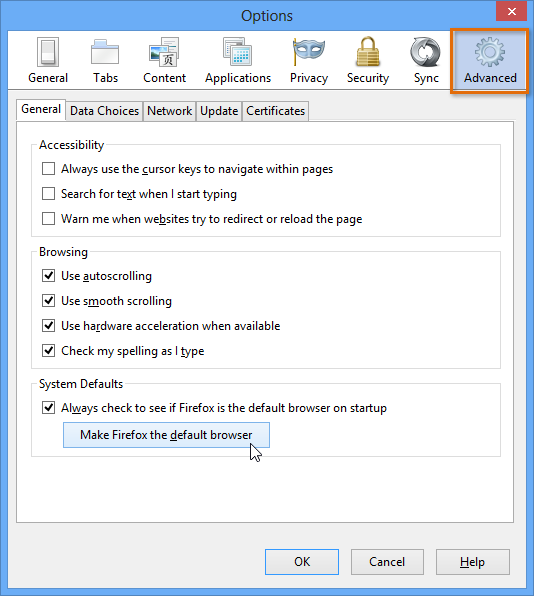Switch to the Data Choices tab
The height and width of the screenshot is (596, 534).
click(x=105, y=111)
